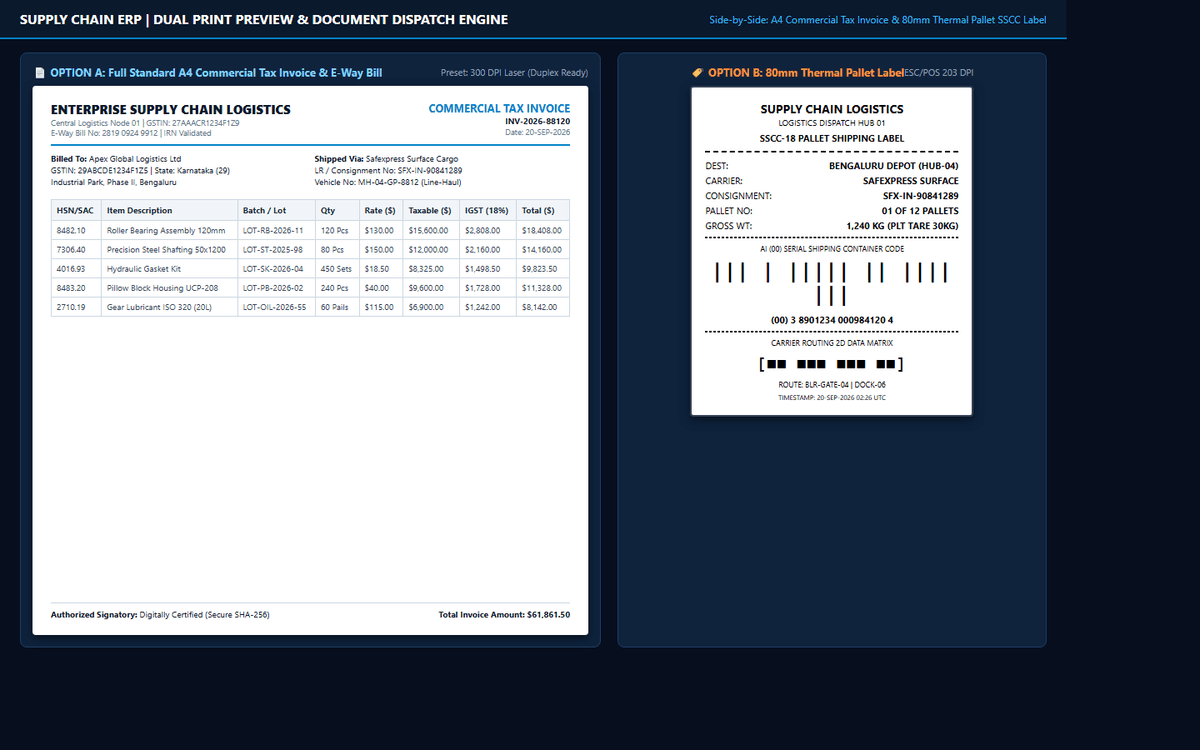The width and height of the screenshot is (1200, 750).
Task: Click destination 'BENGALURU DEPOT (HUB-04)' on label
Action: point(894,166)
